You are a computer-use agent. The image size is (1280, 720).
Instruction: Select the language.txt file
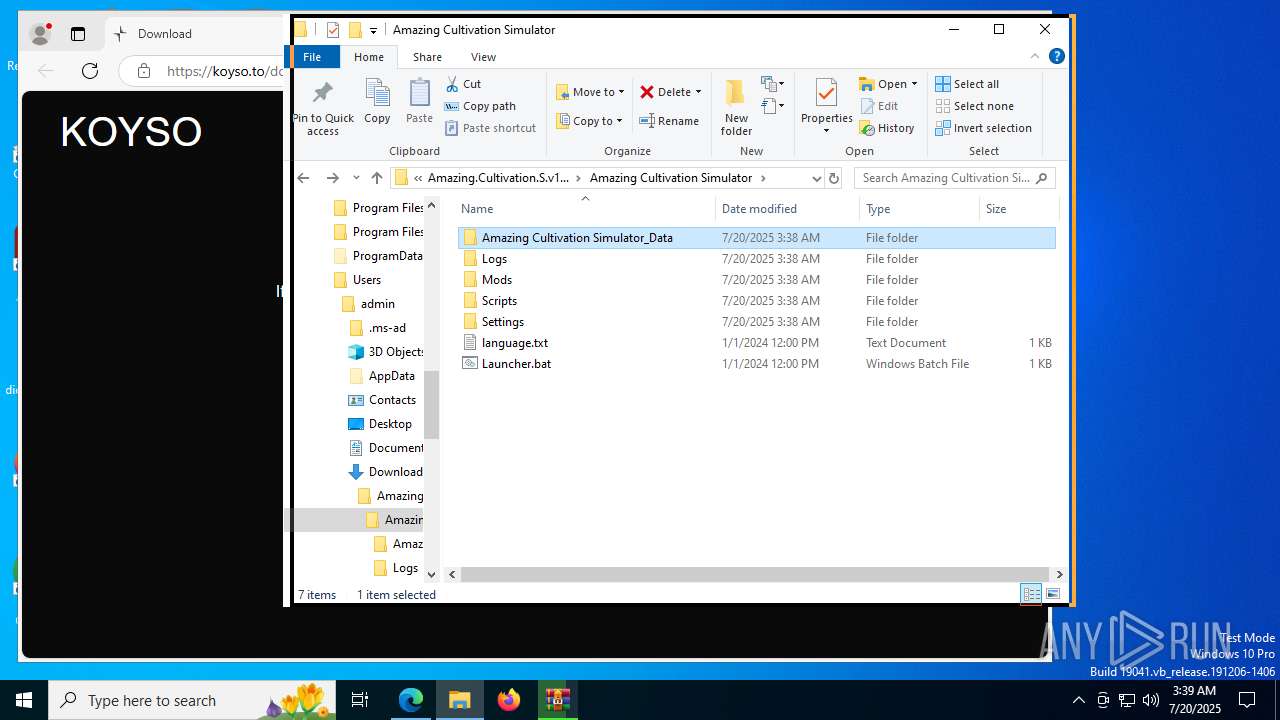click(x=756, y=343)
